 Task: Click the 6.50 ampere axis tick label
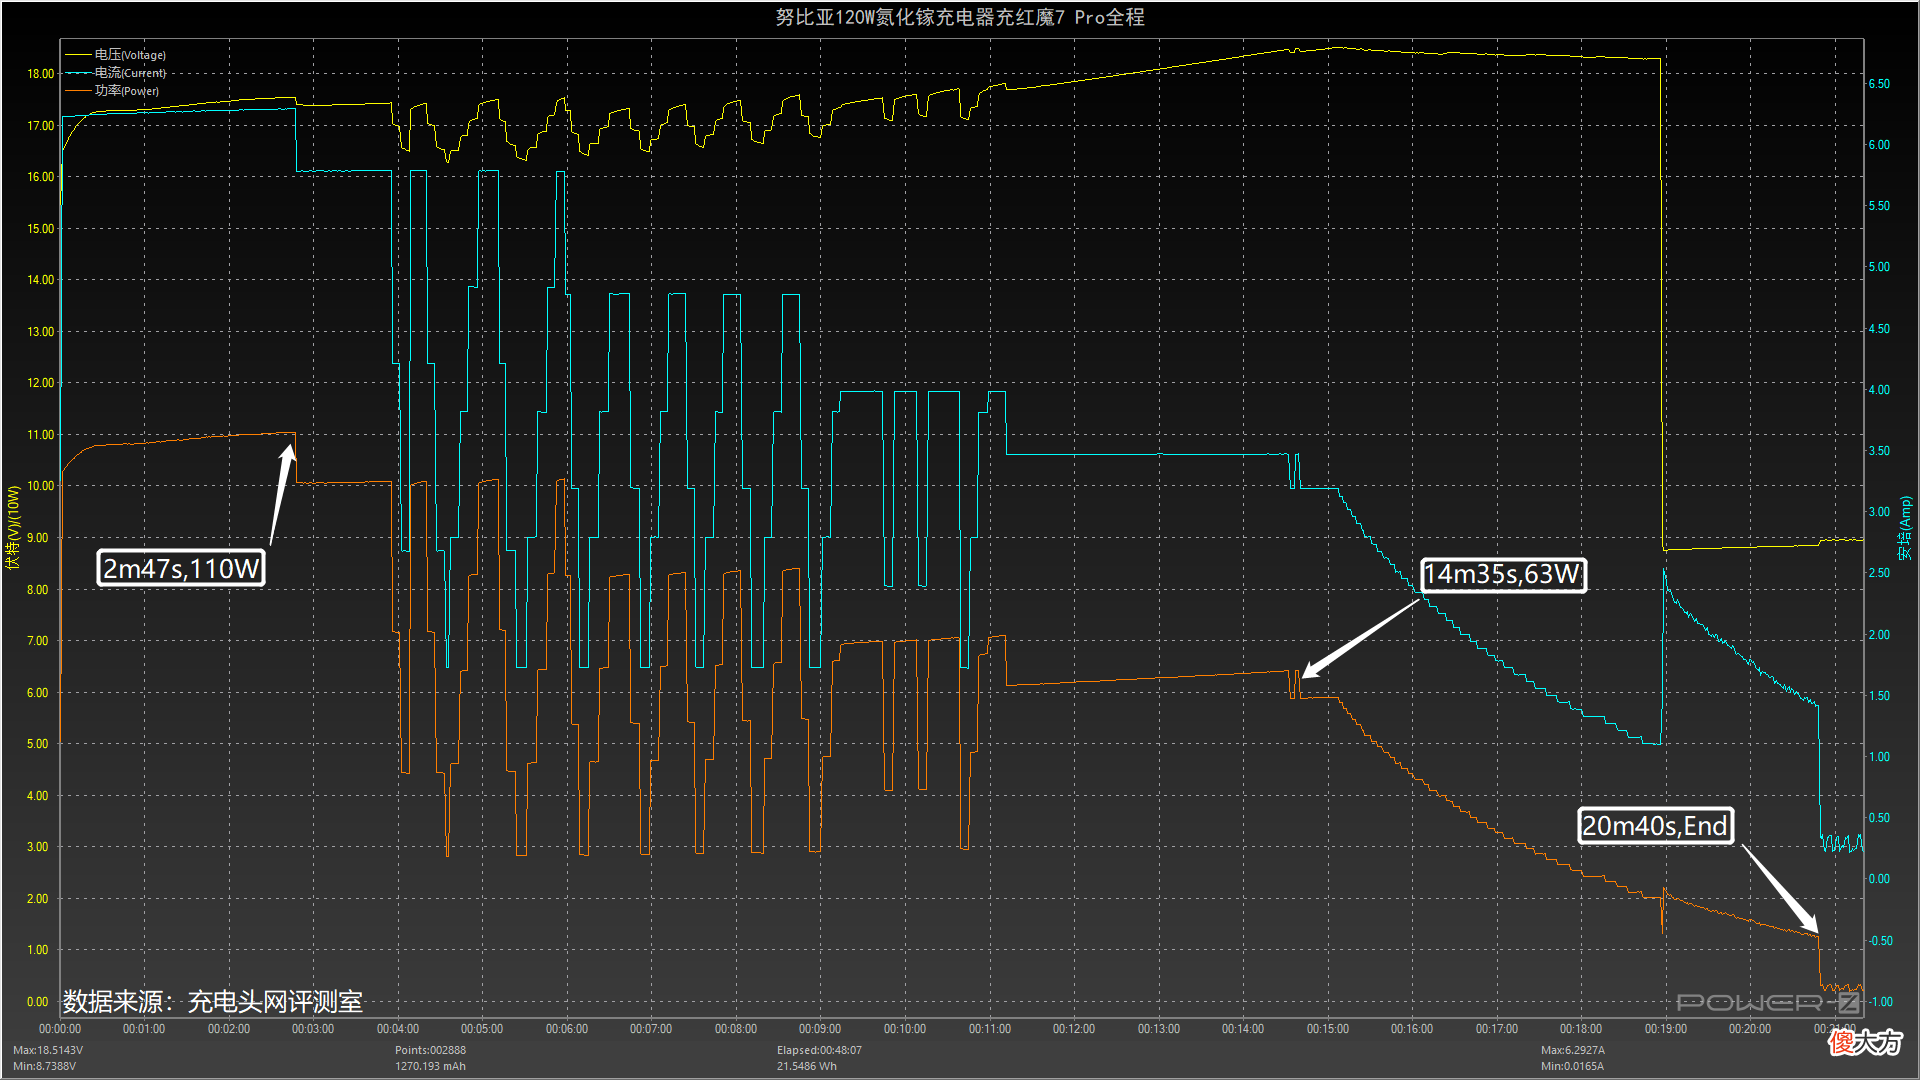pos(1879,84)
